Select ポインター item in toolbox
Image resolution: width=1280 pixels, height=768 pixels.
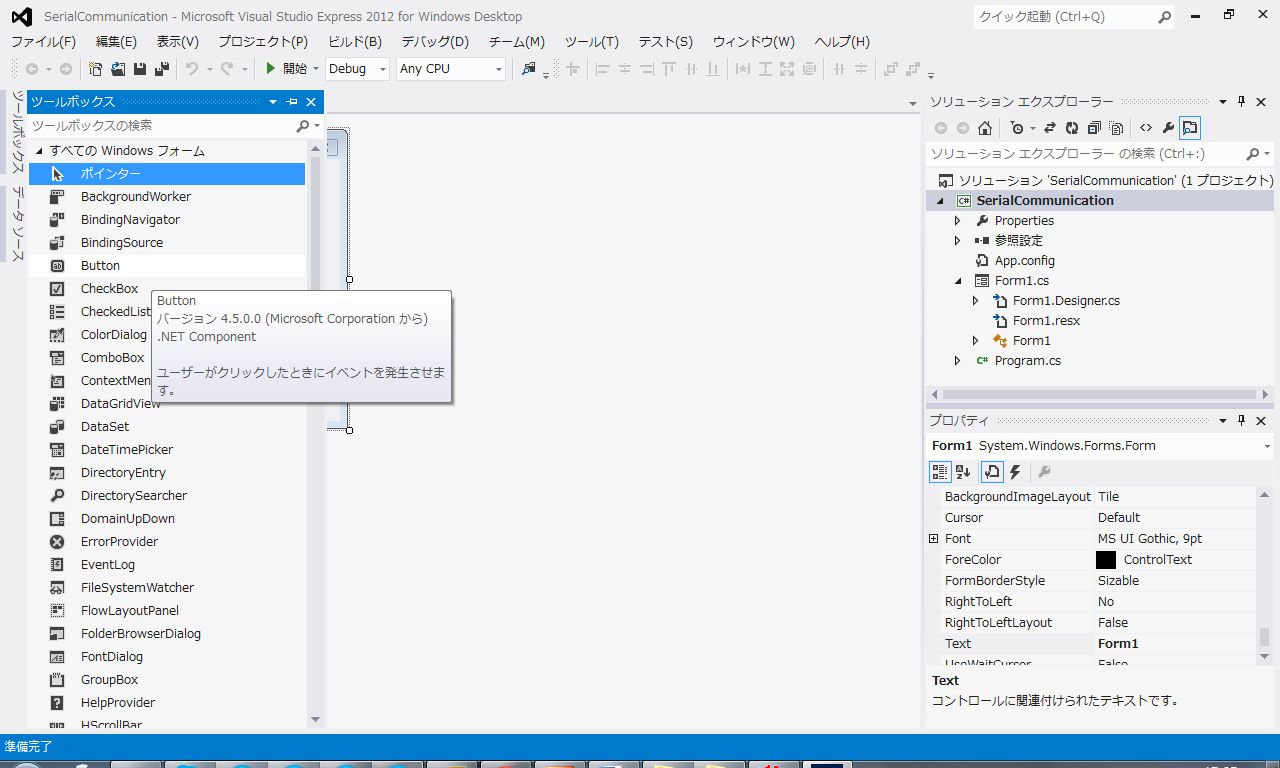(x=167, y=174)
